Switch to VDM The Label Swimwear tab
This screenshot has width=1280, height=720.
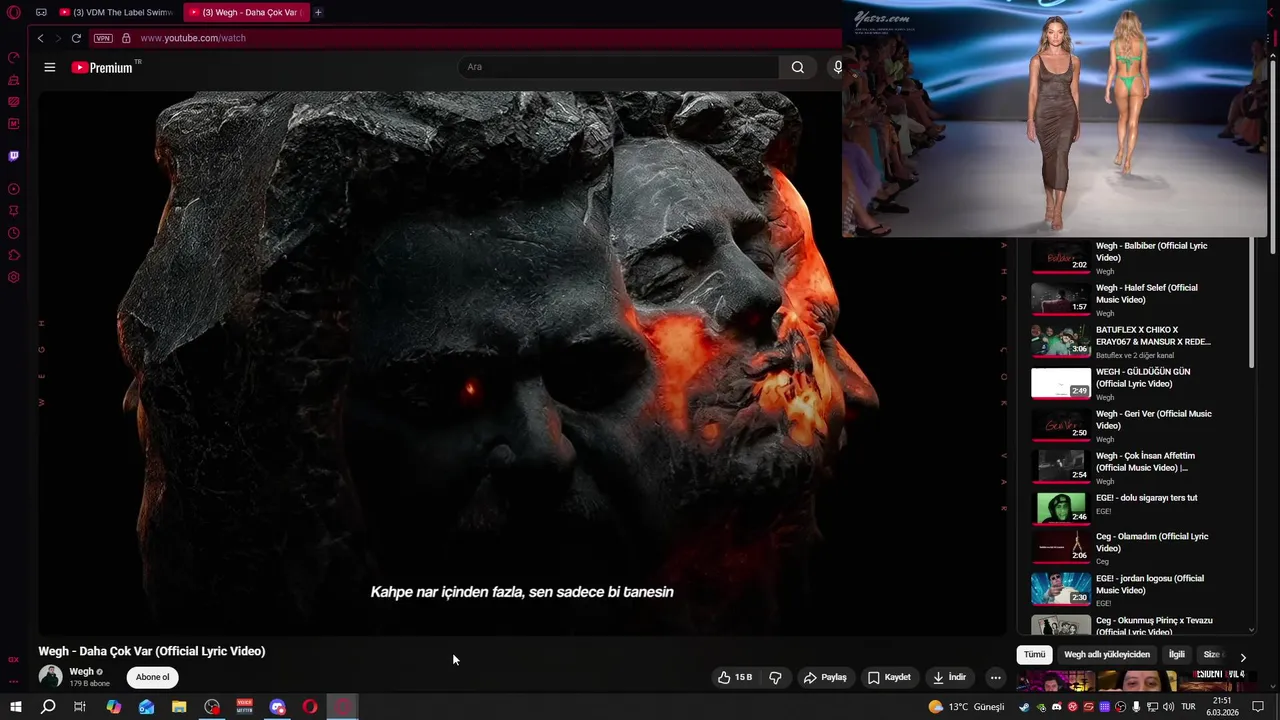pos(116,12)
